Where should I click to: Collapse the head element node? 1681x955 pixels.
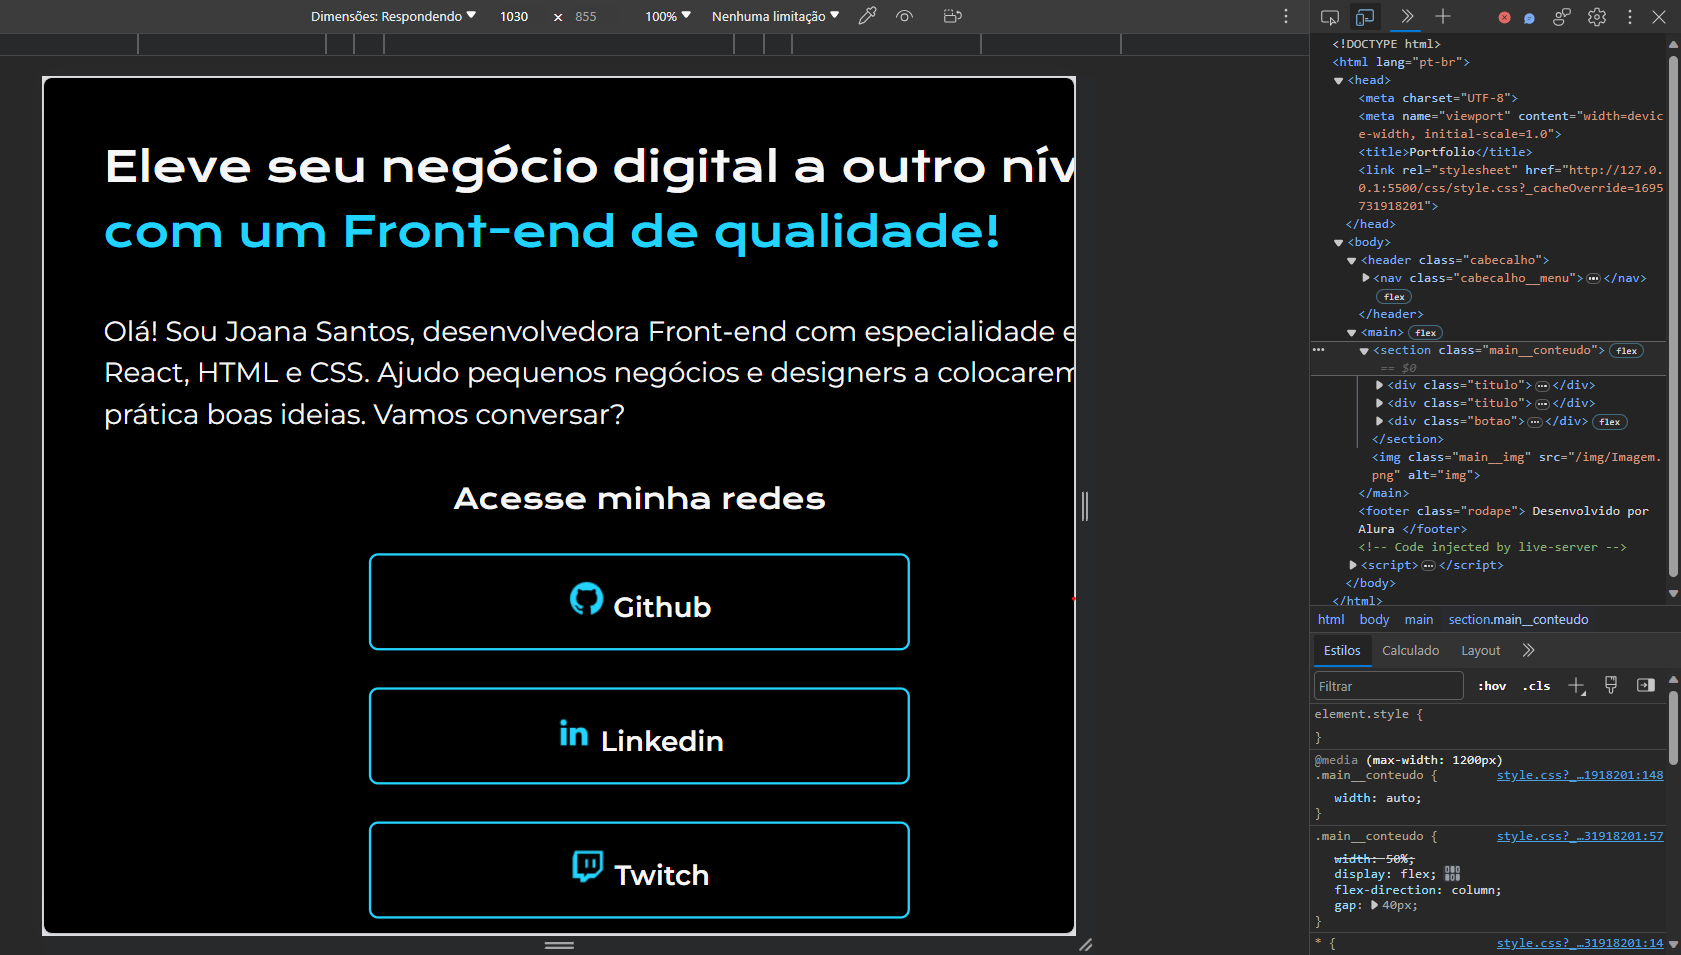tap(1339, 81)
